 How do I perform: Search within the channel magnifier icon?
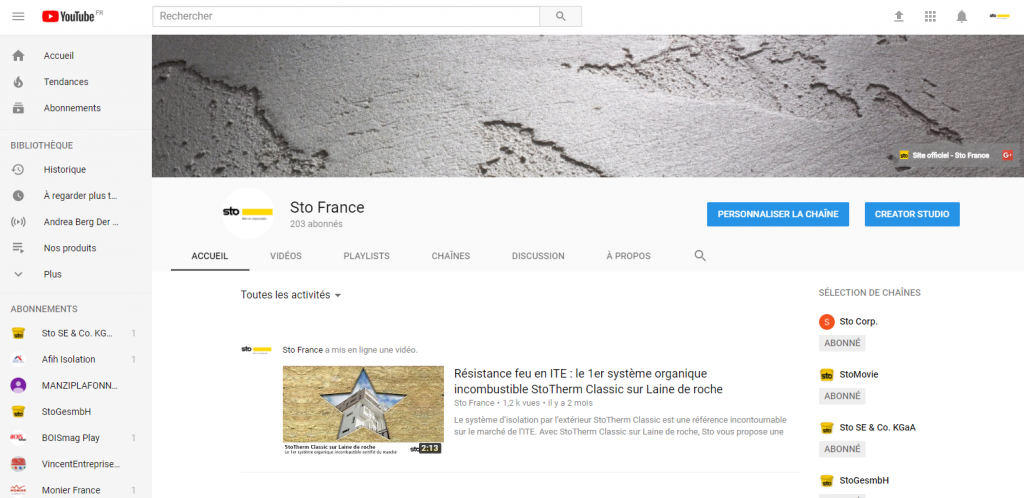point(700,256)
